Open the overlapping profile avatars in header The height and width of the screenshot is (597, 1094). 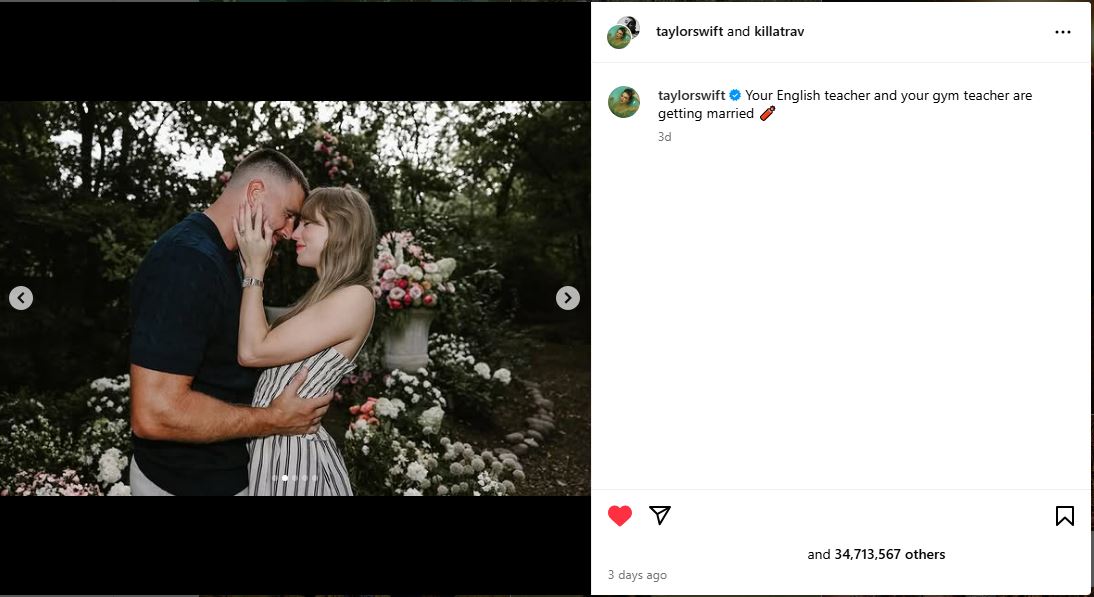[623, 32]
